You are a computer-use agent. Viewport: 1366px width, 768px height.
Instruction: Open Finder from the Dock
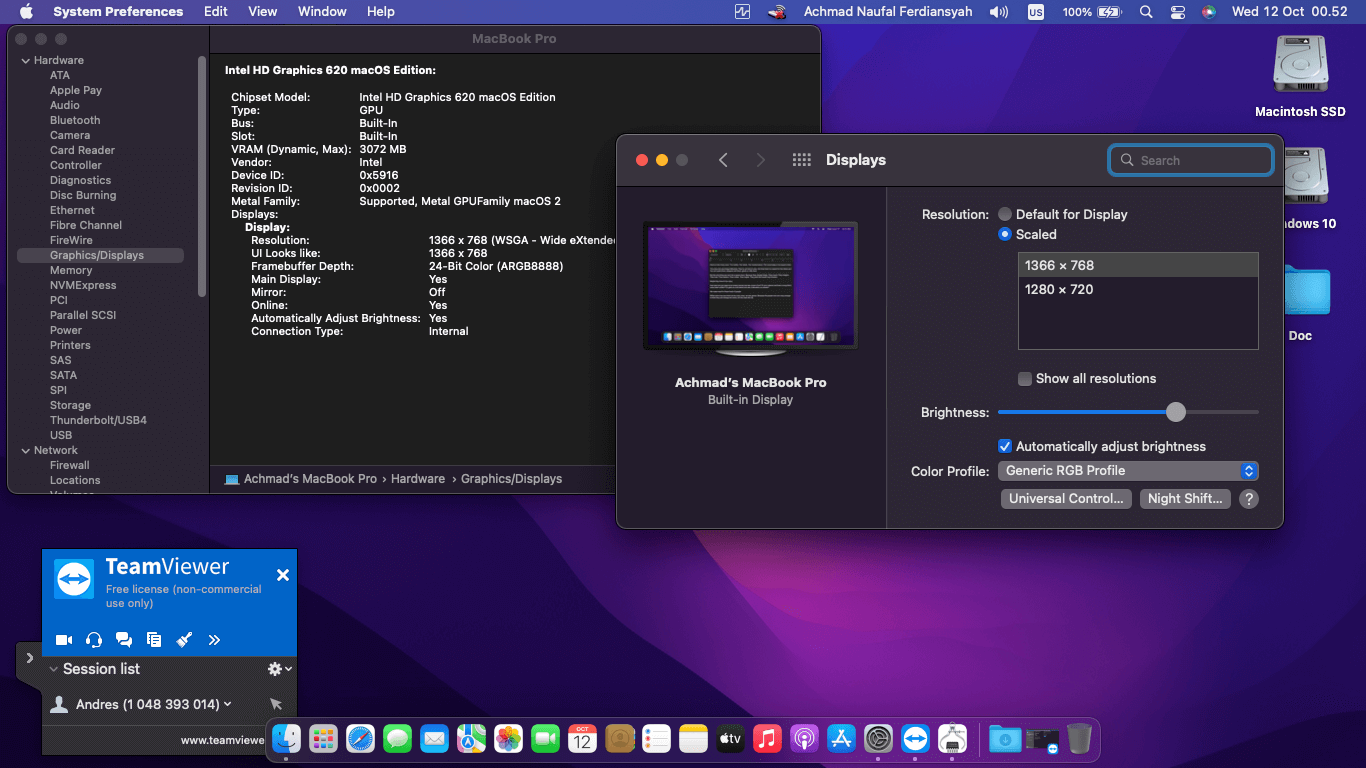(287, 739)
